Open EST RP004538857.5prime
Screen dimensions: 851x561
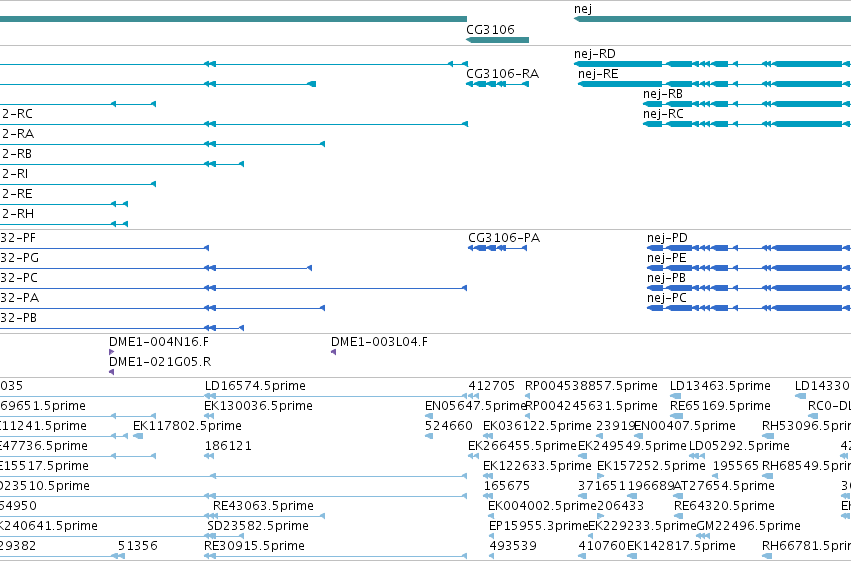click(x=591, y=386)
